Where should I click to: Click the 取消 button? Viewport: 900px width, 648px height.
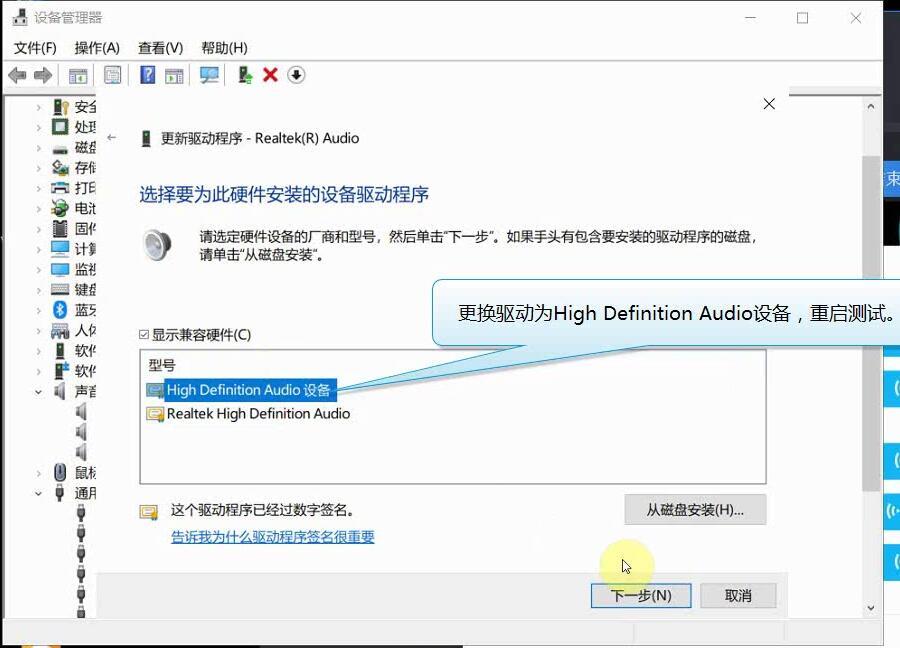pyautogui.click(x=738, y=596)
